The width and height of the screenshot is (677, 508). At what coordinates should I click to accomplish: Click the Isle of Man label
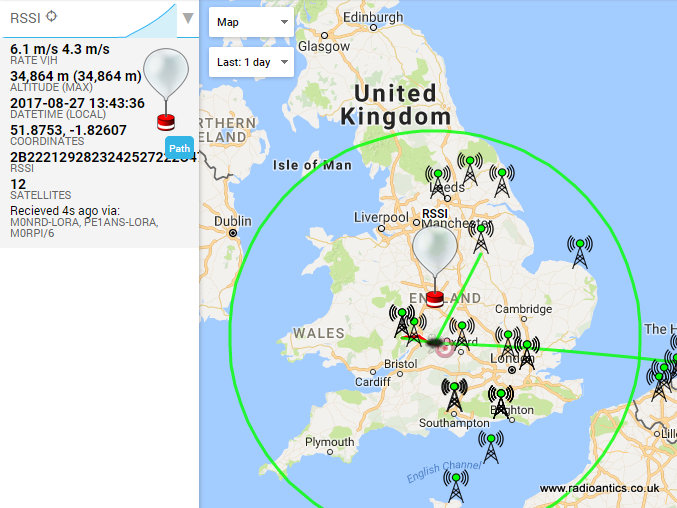[x=312, y=165]
